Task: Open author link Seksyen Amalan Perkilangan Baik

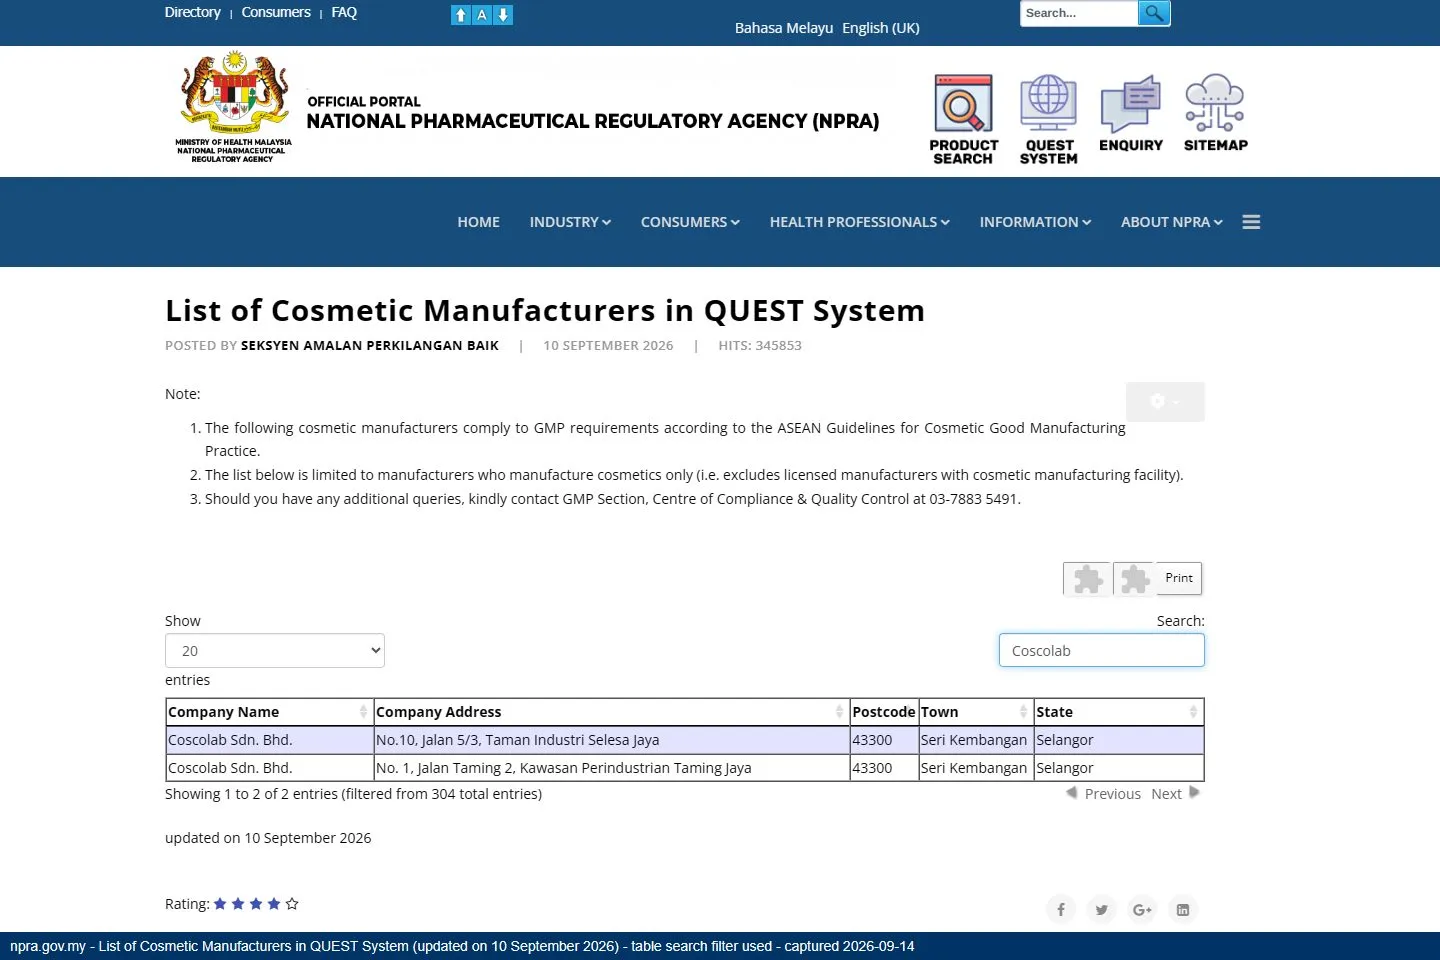Action: [x=370, y=345]
